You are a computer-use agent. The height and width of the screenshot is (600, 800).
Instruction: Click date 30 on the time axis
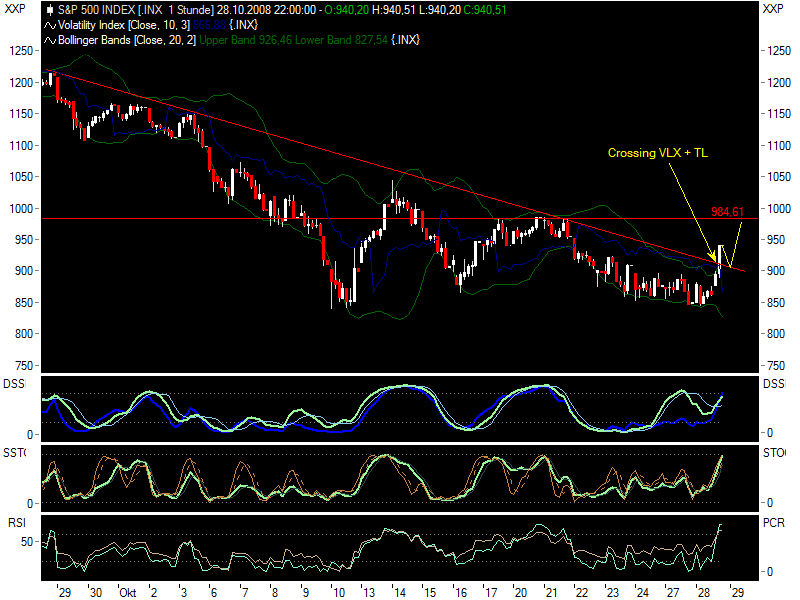click(x=95, y=593)
